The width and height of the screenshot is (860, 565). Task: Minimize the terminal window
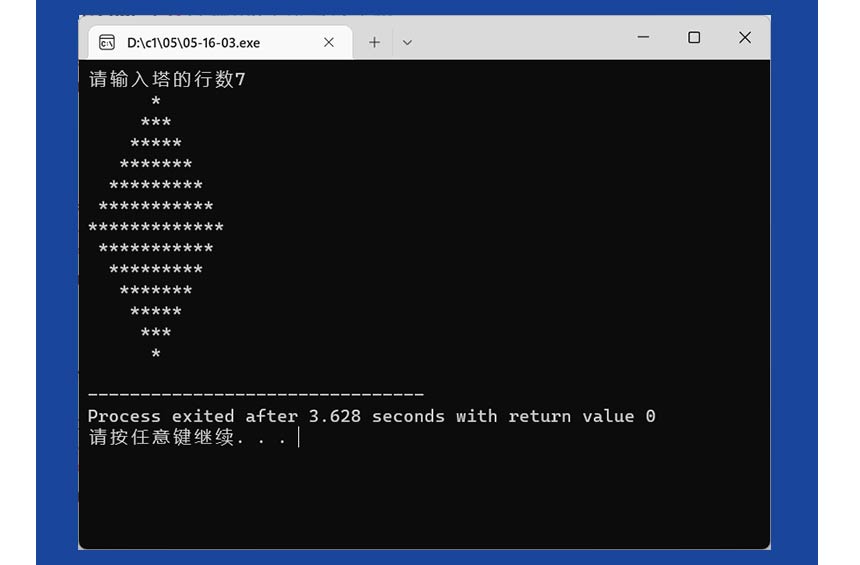644,38
